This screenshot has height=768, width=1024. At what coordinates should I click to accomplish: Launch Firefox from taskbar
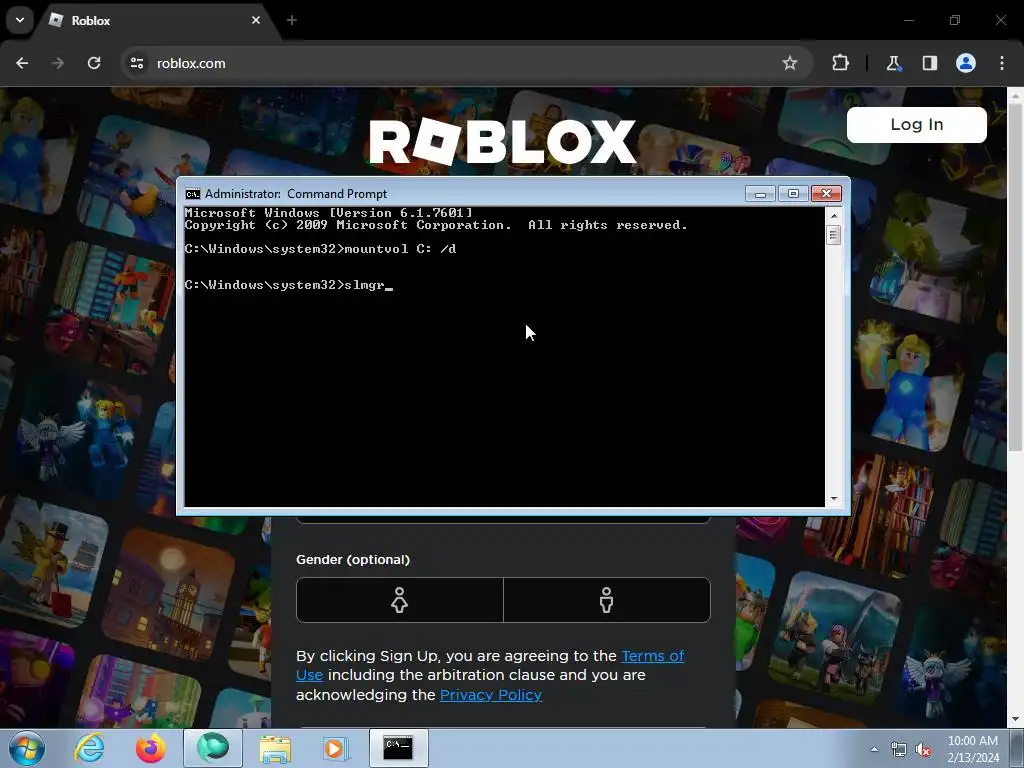150,748
